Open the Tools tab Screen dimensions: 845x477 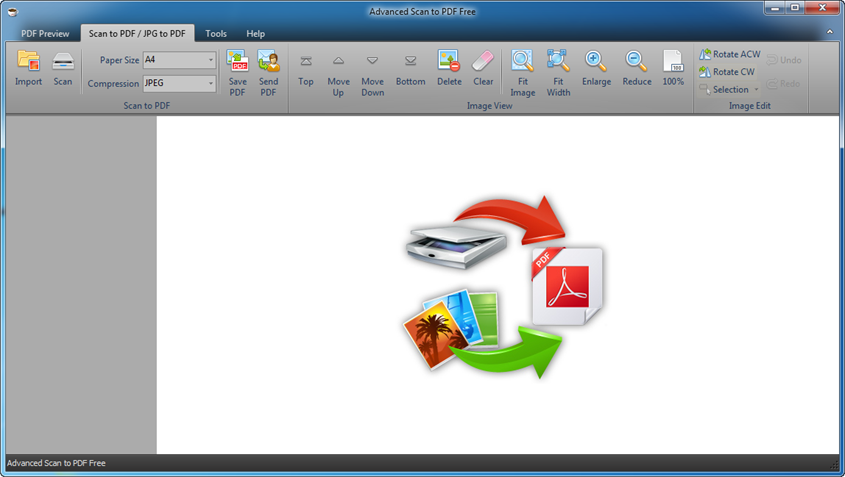(216, 33)
